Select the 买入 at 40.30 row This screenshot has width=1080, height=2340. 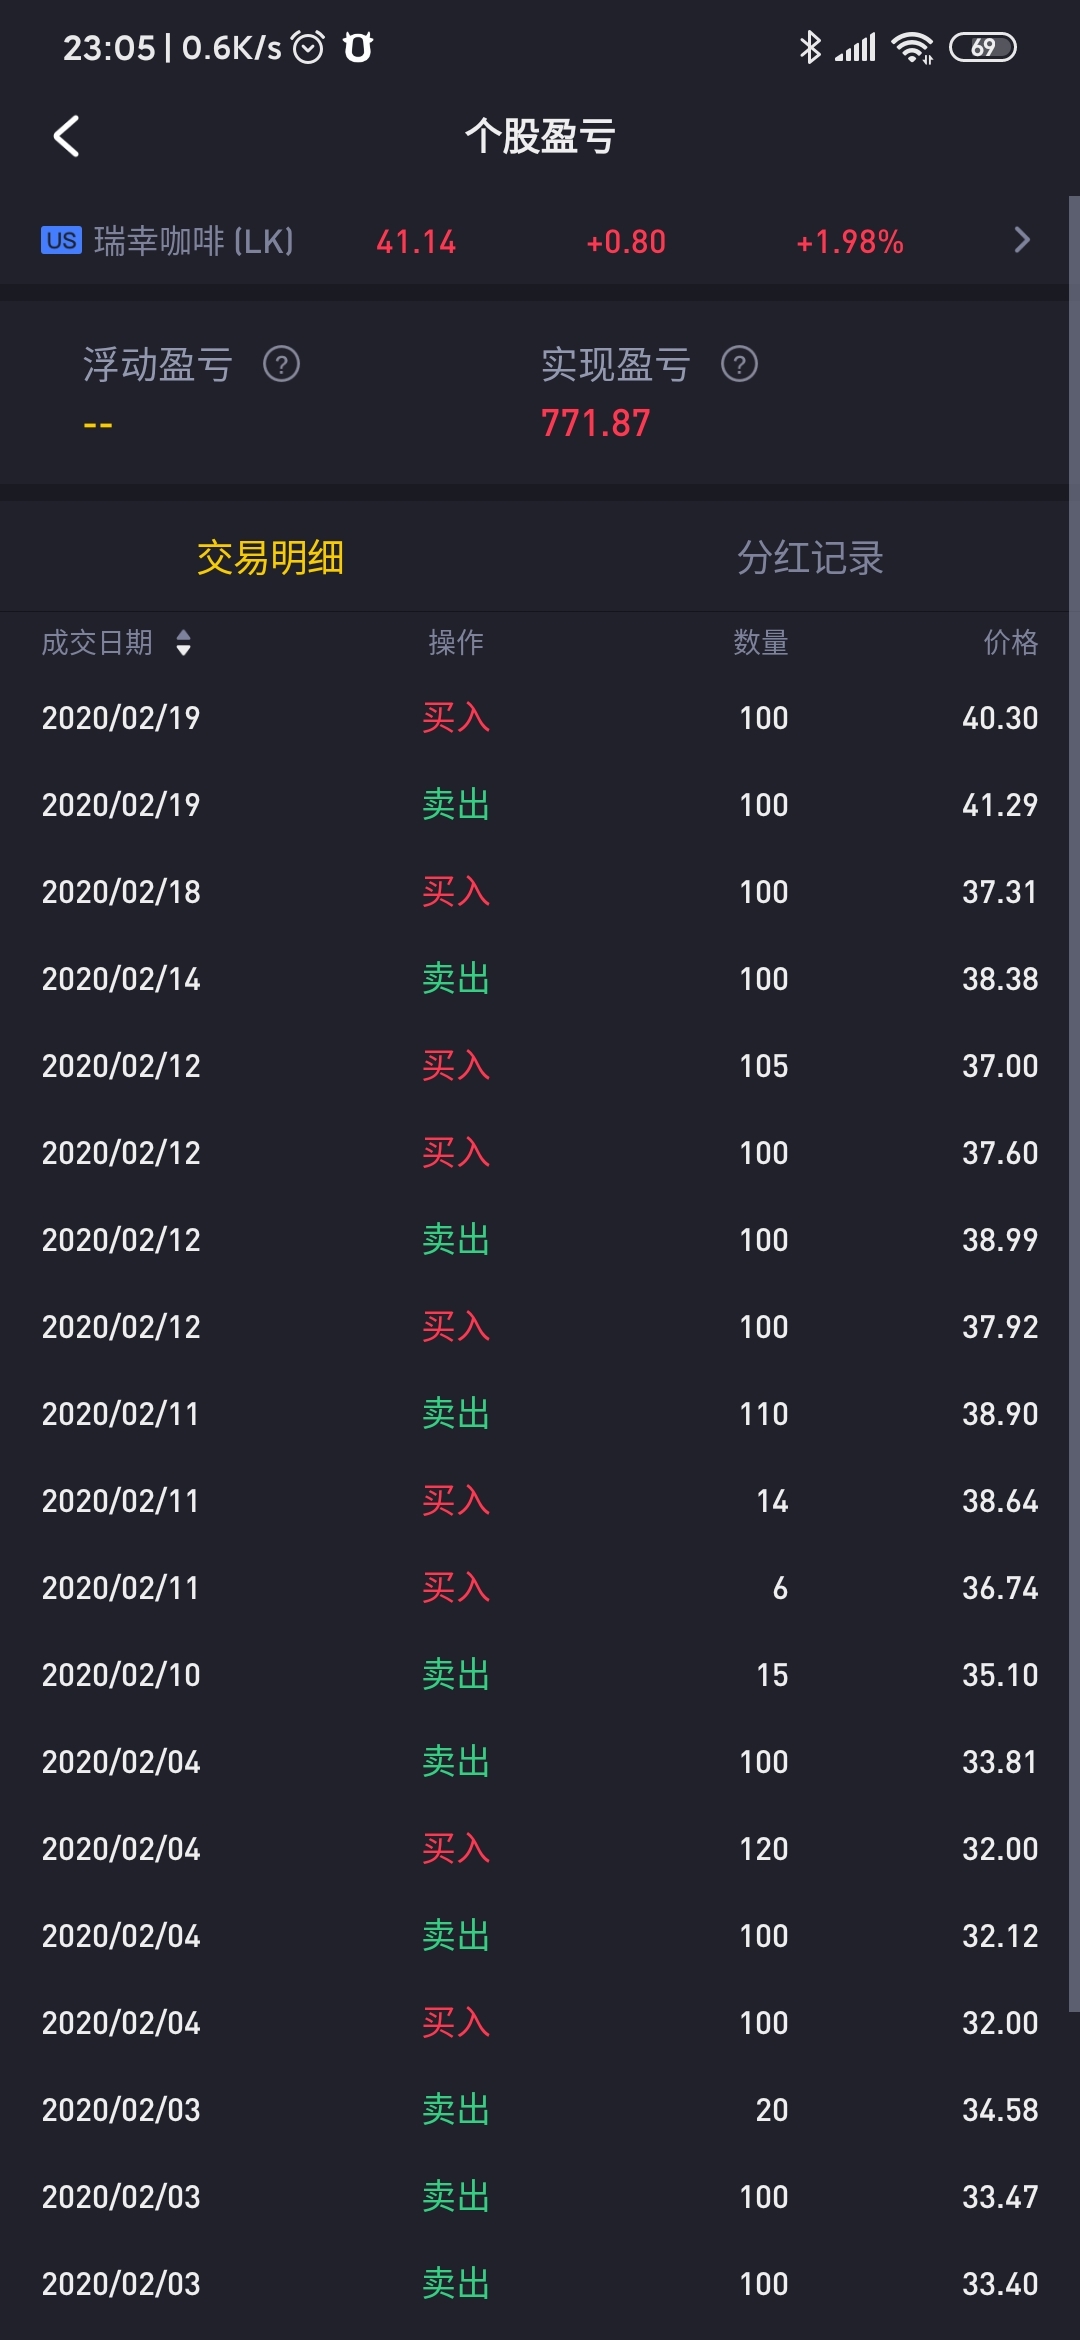[540, 718]
